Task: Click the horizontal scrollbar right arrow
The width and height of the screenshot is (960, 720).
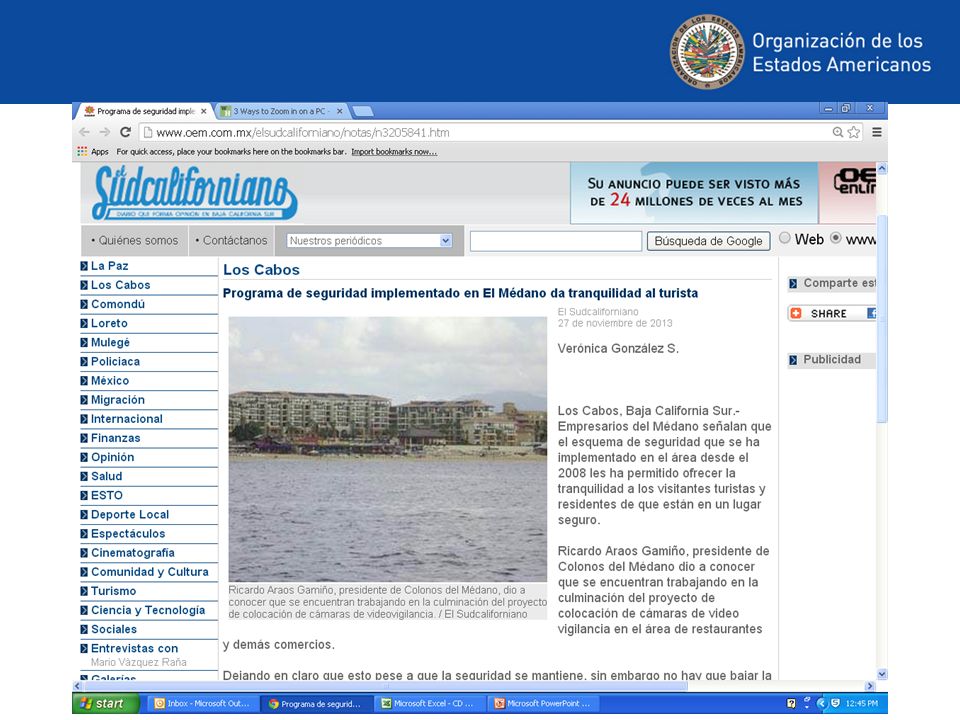Action: (x=870, y=686)
